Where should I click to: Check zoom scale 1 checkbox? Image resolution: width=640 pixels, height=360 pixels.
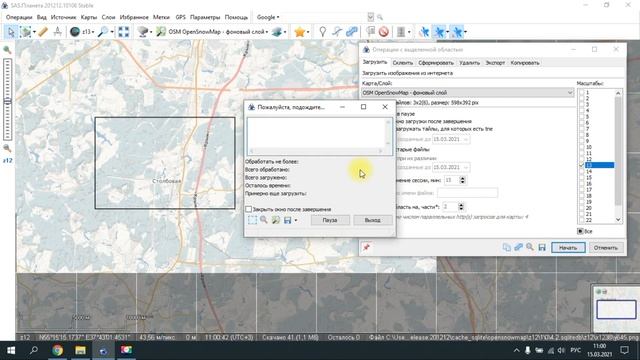(582, 93)
